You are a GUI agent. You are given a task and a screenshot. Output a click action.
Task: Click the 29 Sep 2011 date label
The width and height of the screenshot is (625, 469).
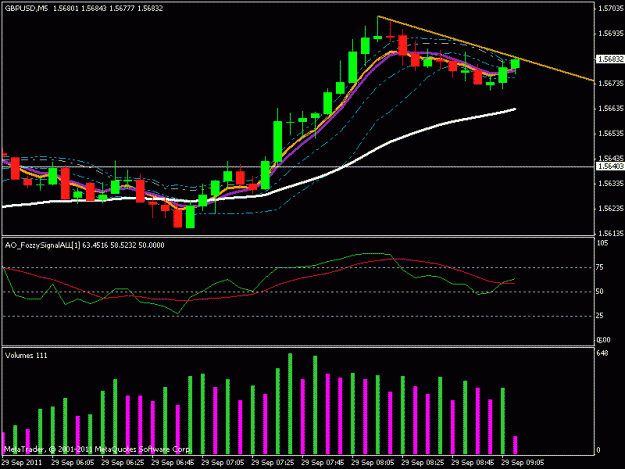22,463
